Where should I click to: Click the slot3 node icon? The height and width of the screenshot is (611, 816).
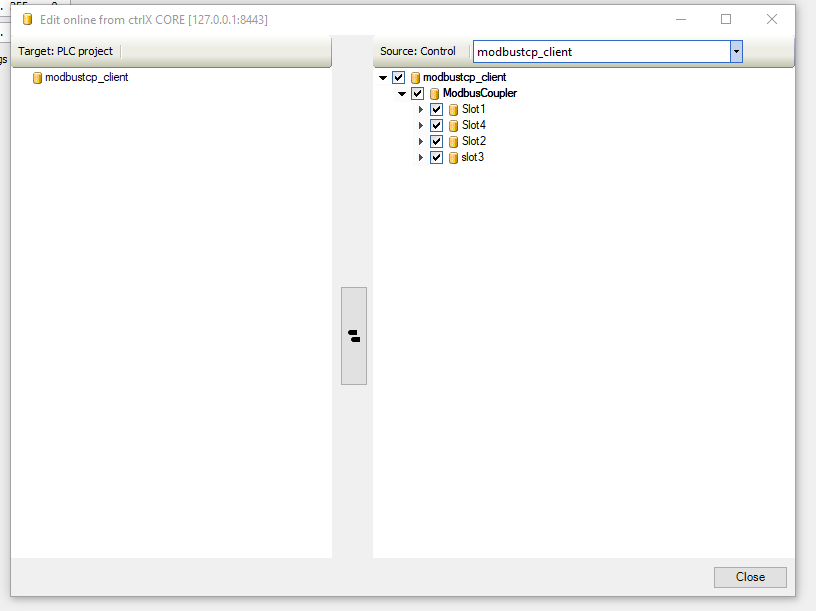[x=453, y=158]
